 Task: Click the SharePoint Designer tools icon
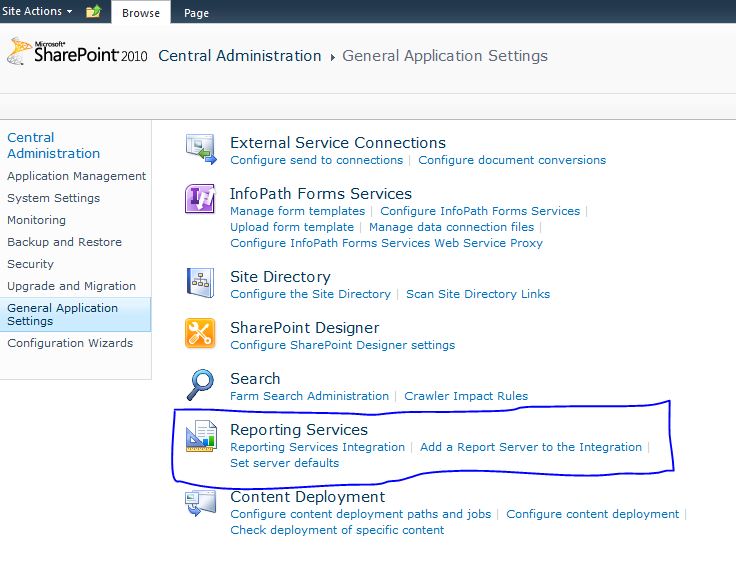(x=200, y=333)
